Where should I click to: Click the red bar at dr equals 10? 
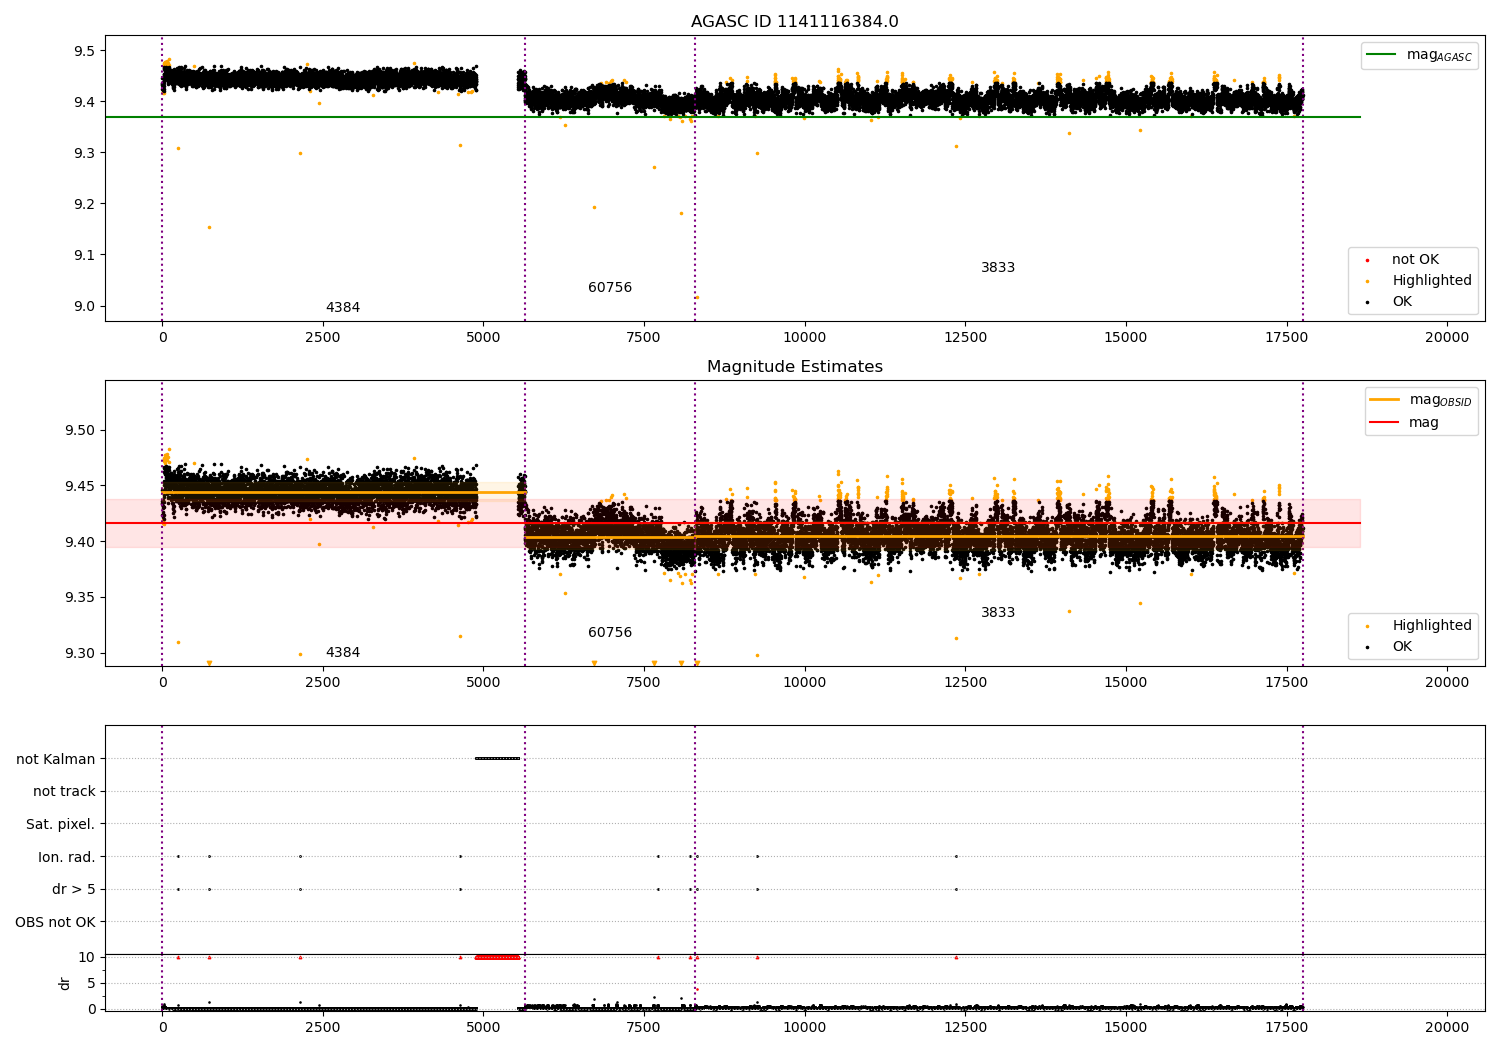pos(497,958)
